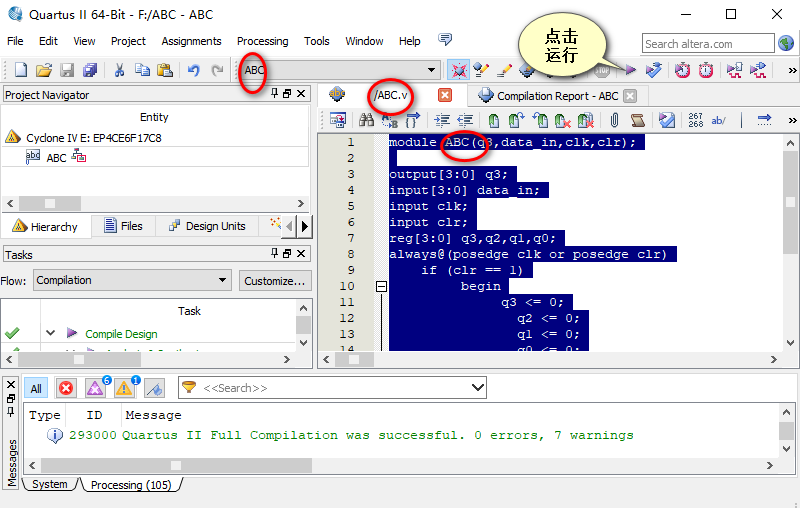Increase indent using the editor toolbar icon
The image size is (800, 508).
point(442,120)
